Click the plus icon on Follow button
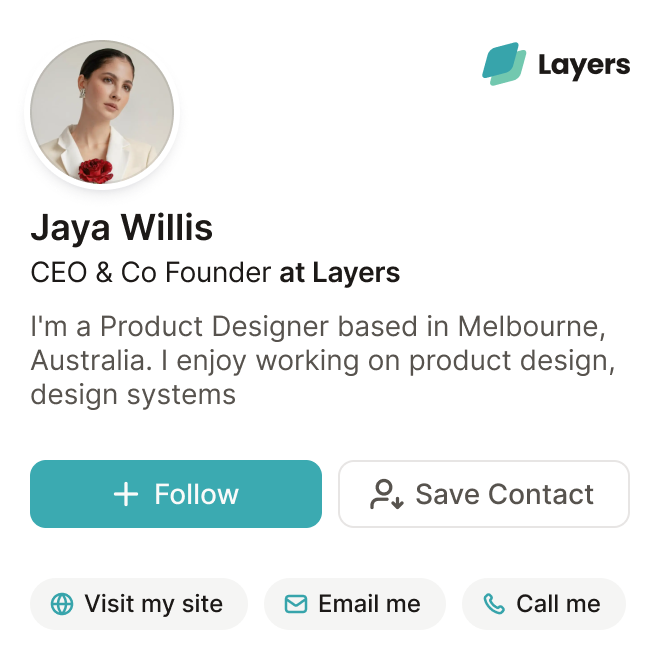The width and height of the screenshot is (660, 670). click(126, 494)
